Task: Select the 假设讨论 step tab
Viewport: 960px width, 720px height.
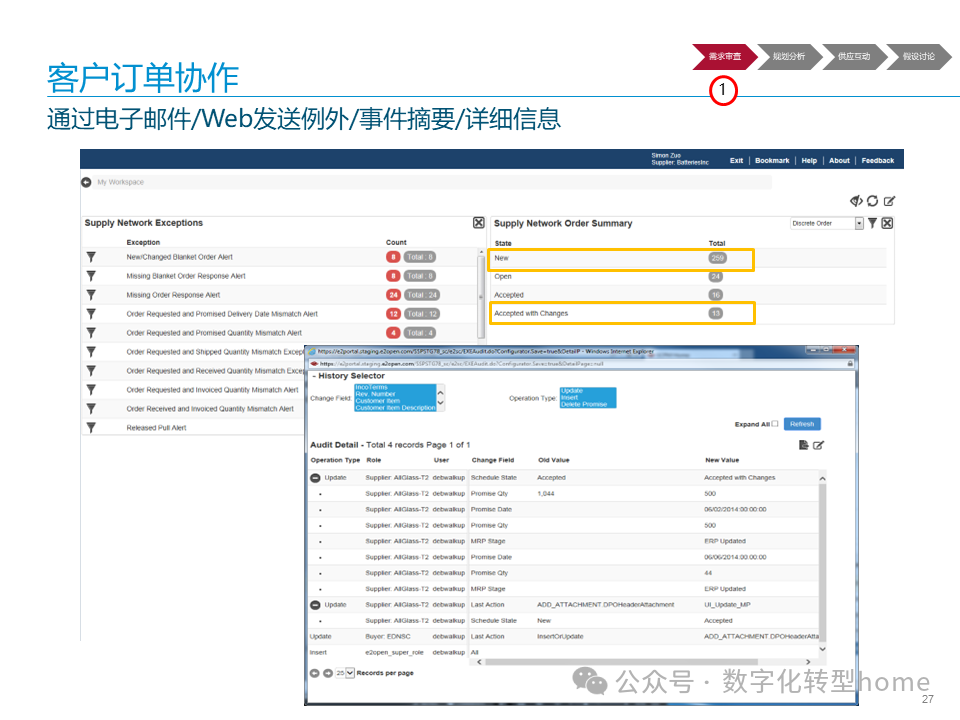Action: (918, 57)
